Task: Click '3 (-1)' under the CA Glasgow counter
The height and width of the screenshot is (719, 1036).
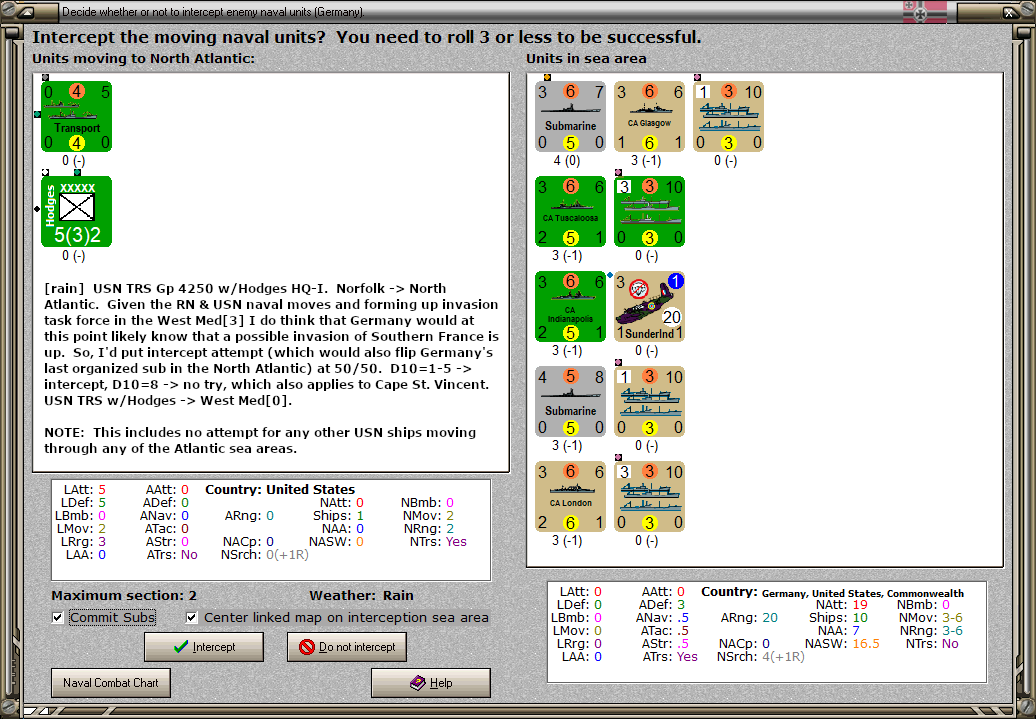Action: pos(646,161)
